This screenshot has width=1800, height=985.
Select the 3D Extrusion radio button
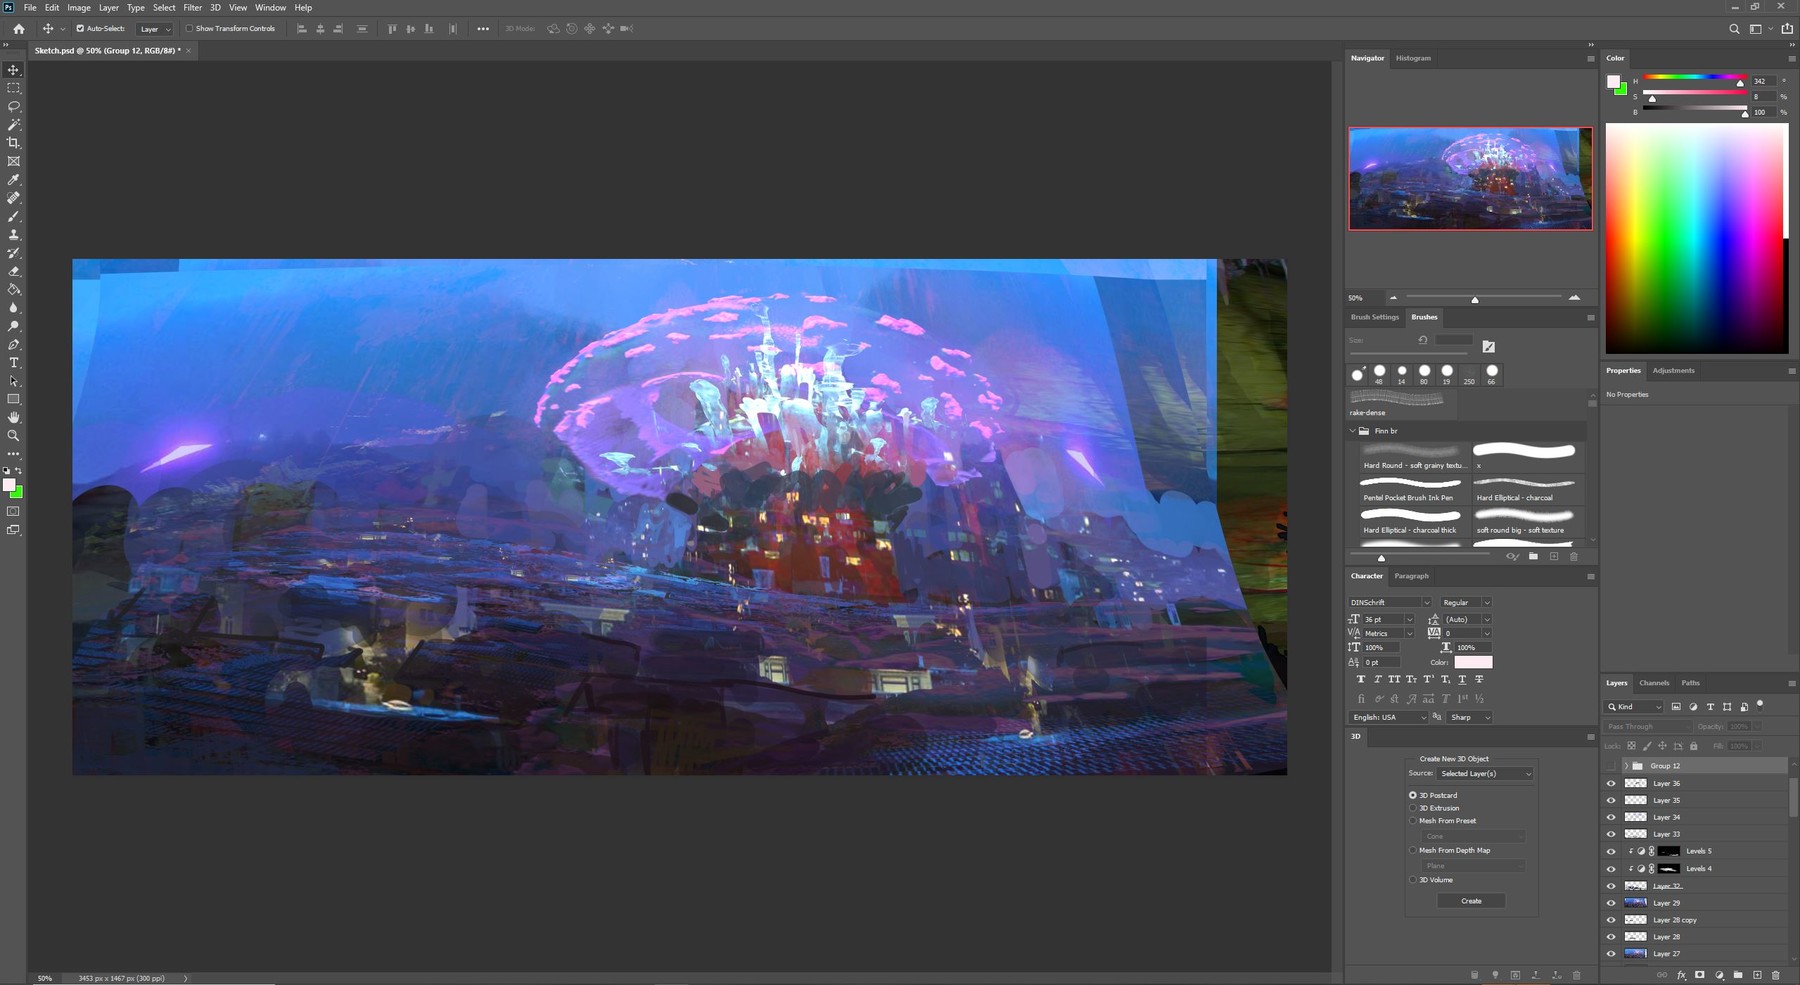[1413, 808]
